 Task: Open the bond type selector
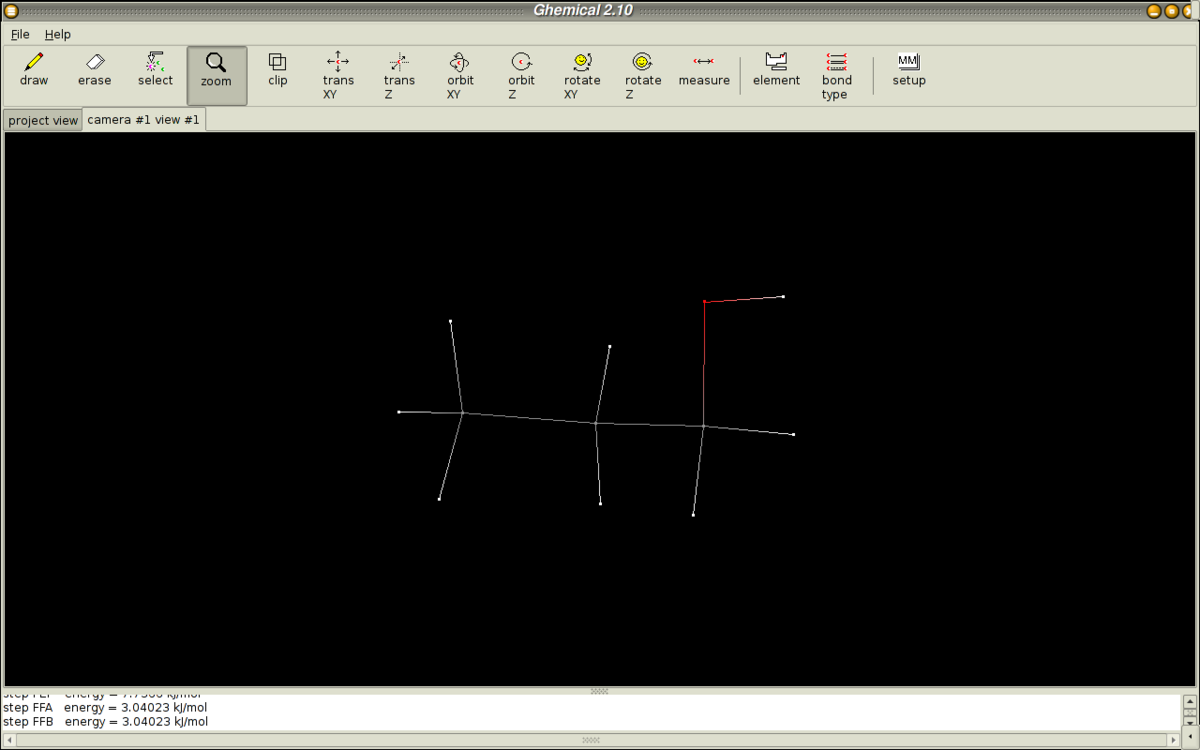tap(837, 76)
